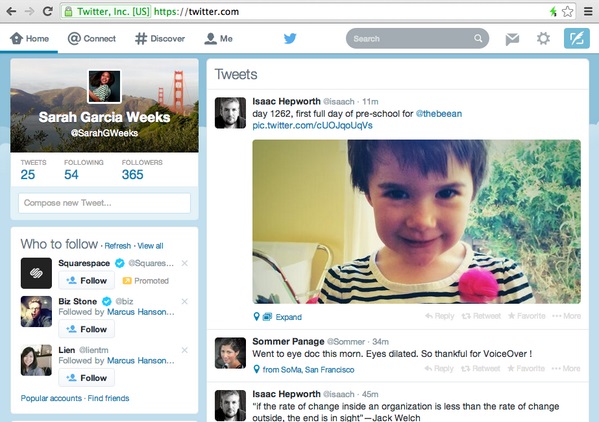Click View all in Who to follow
The height and width of the screenshot is (422, 599).
[150, 246]
